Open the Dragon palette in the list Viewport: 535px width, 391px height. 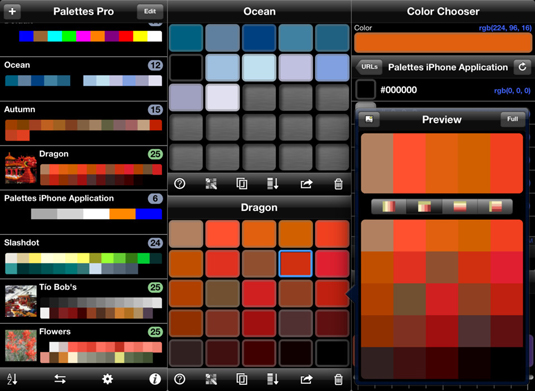(83, 168)
